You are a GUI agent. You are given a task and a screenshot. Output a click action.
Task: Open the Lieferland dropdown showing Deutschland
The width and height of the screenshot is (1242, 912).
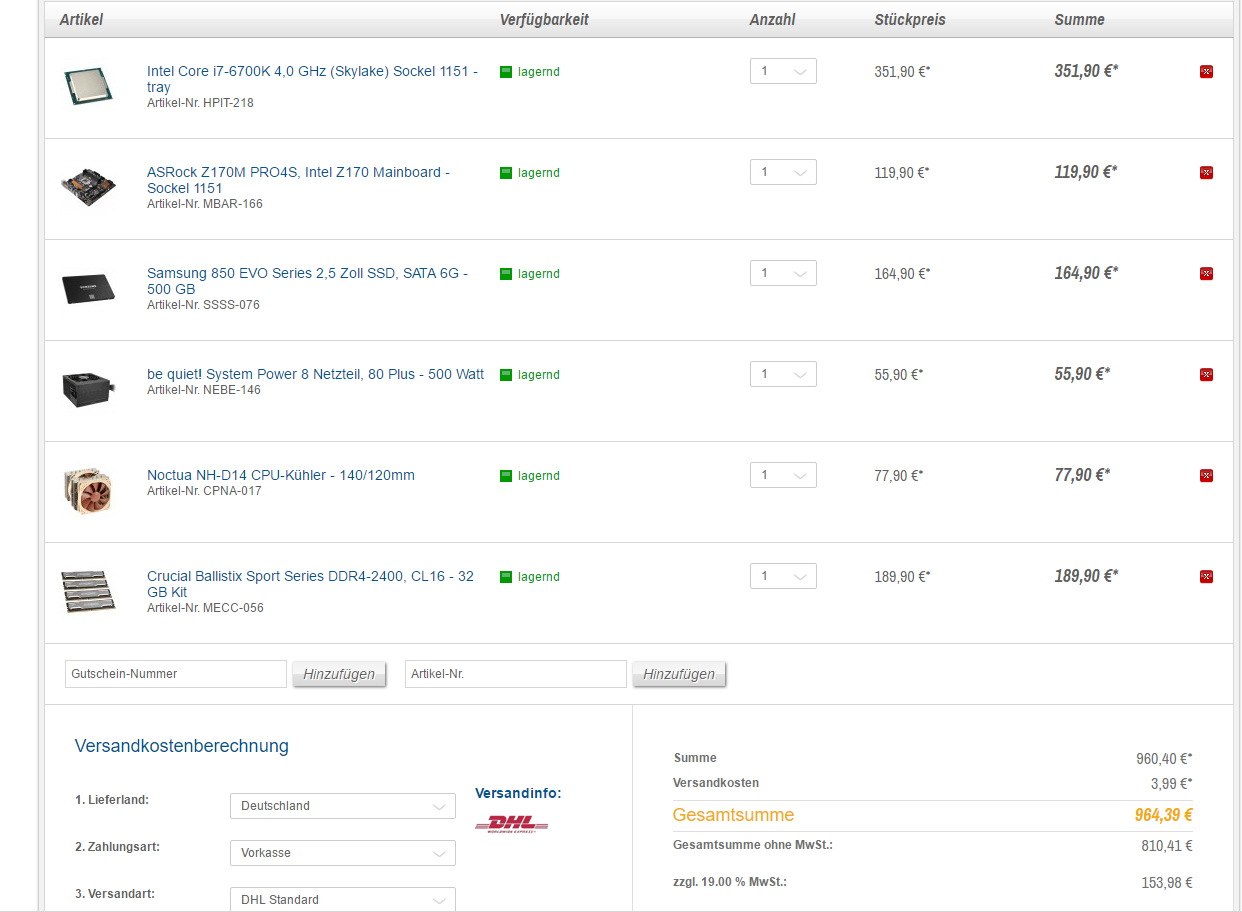343,806
